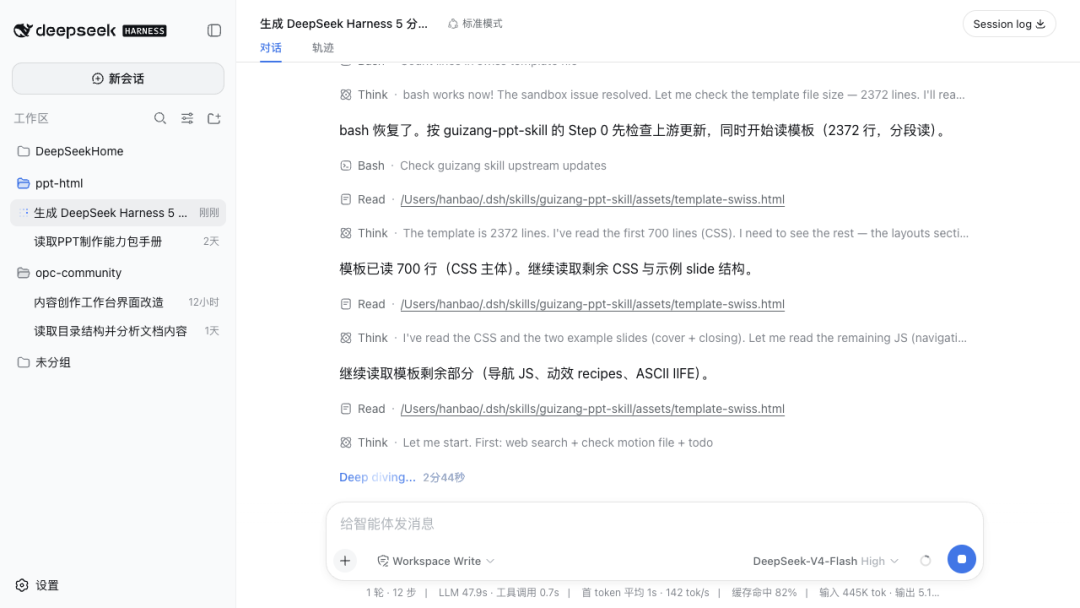
Task: Switch to the 轨迹 tab
Action: pyautogui.click(x=323, y=48)
